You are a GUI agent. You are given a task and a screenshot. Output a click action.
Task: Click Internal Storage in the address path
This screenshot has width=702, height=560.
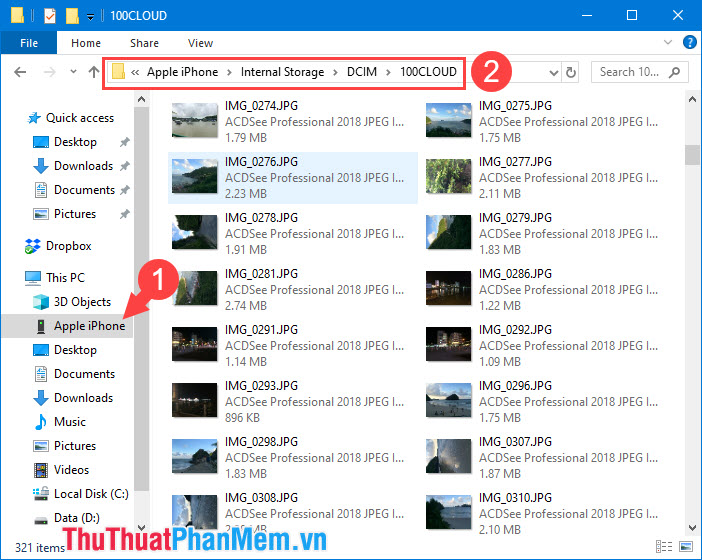(283, 72)
